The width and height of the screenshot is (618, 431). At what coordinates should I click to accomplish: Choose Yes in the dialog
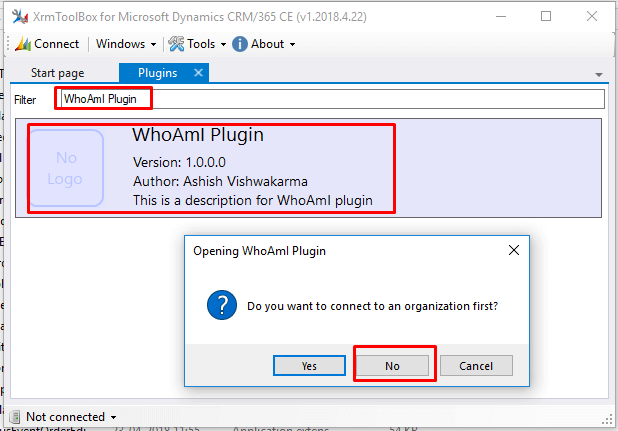pos(309,366)
